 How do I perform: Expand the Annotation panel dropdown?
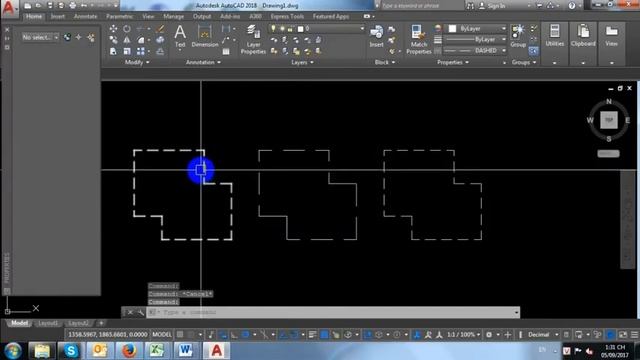click(203, 62)
